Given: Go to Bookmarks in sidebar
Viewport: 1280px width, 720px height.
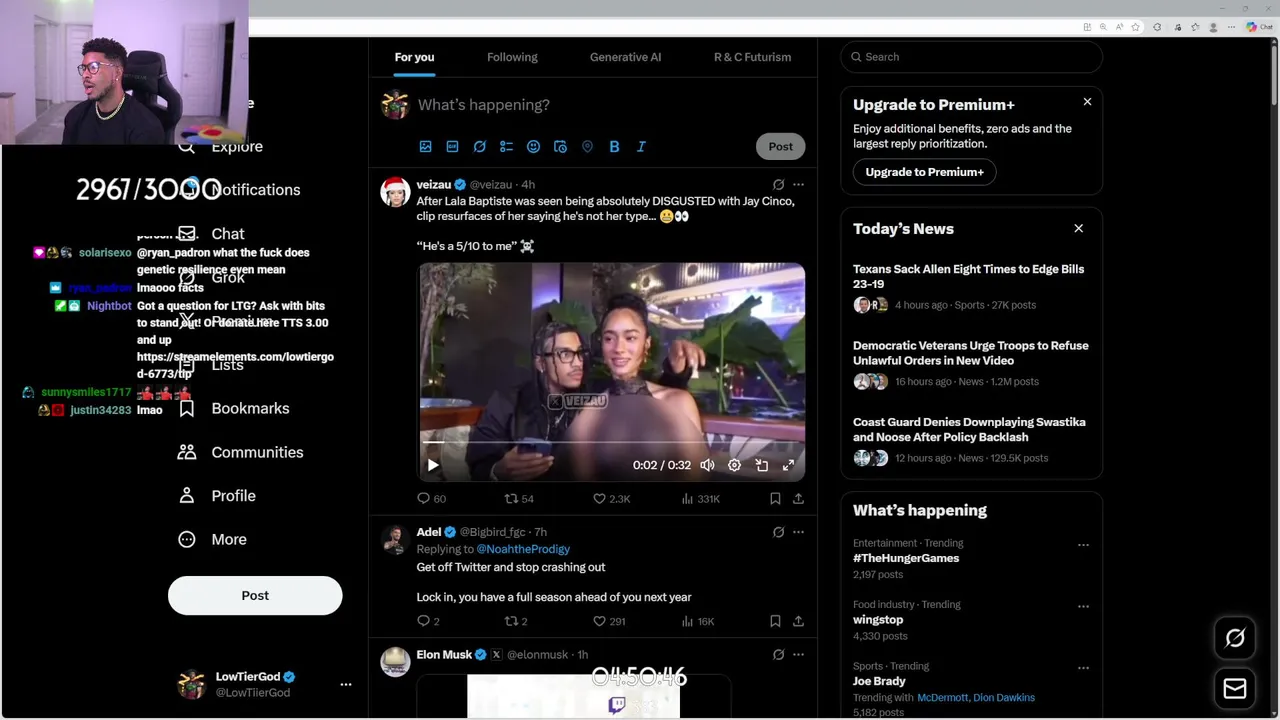Looking at the screenshot, I should click(234, 408).
